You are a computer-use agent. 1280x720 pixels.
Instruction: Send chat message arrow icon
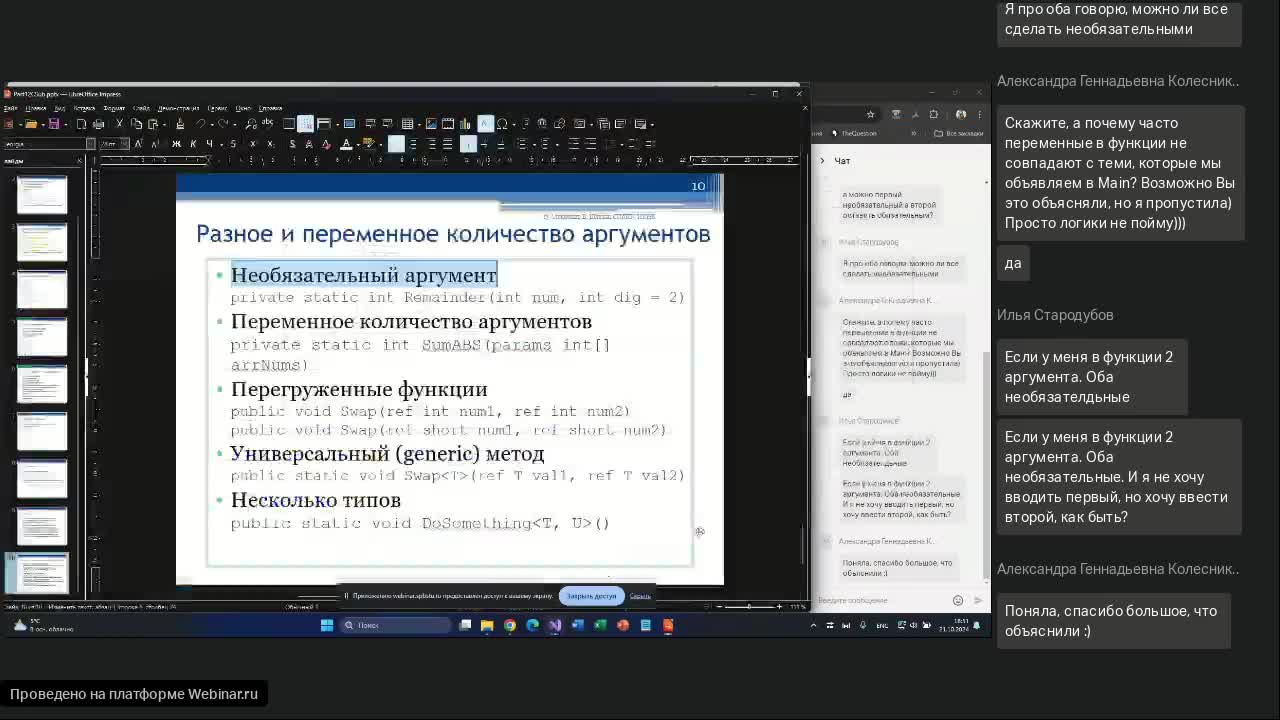coord(979,600)
